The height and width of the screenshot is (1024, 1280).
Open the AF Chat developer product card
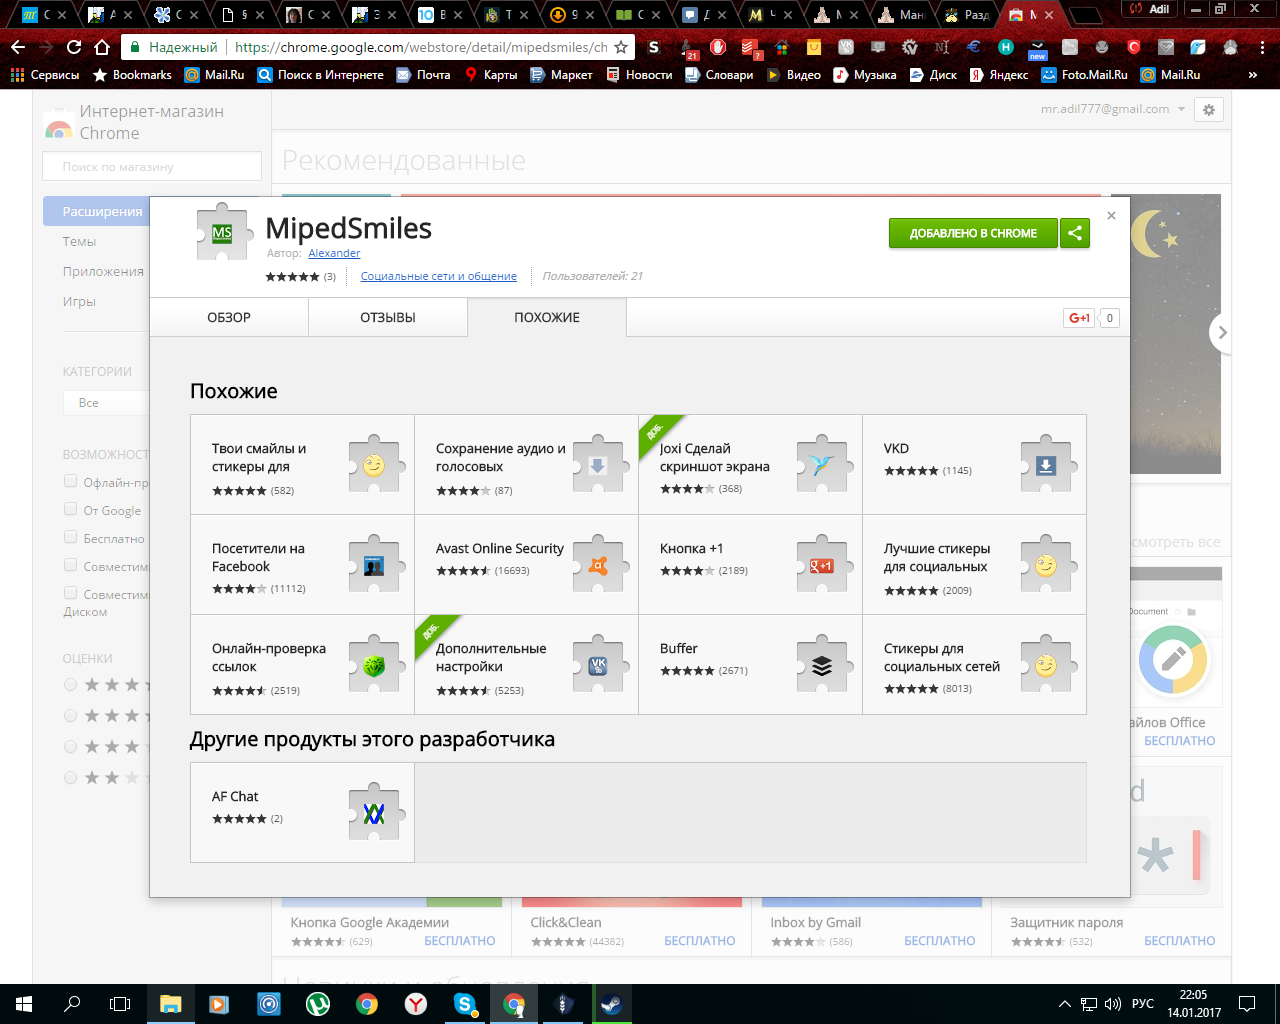click(x=302, y=812)
